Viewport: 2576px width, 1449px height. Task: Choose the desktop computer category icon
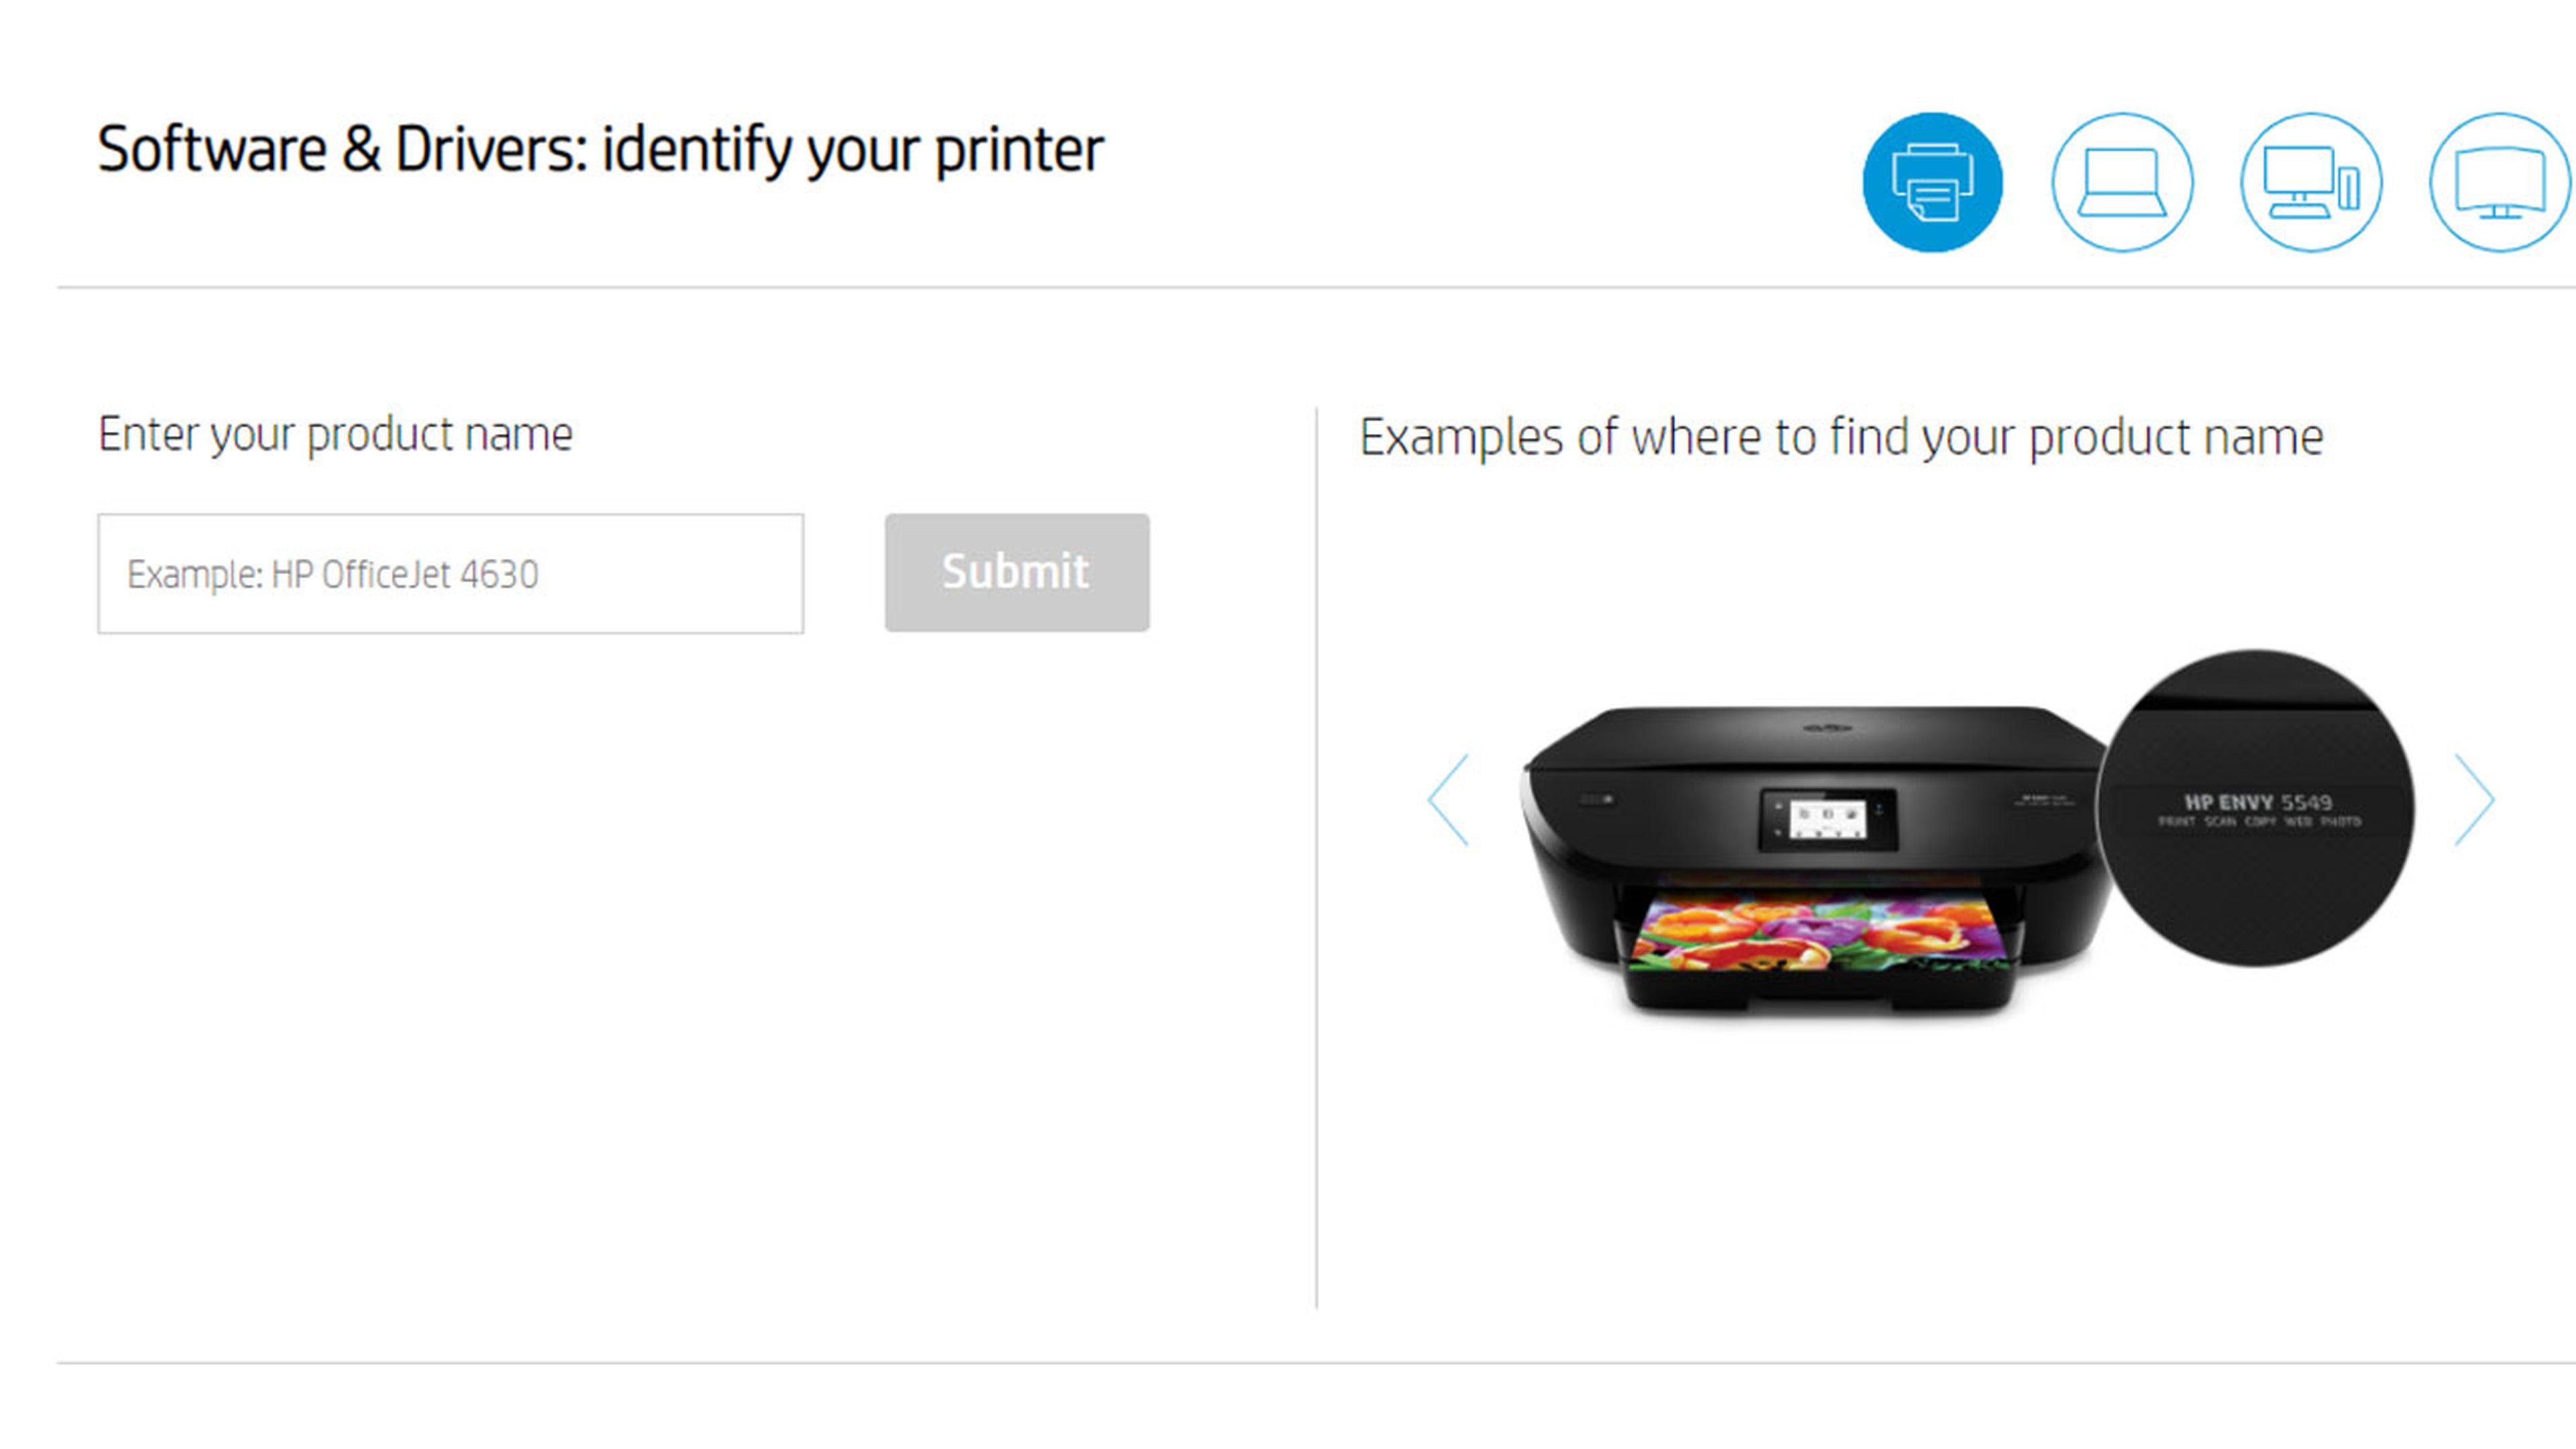point(2310,182)
